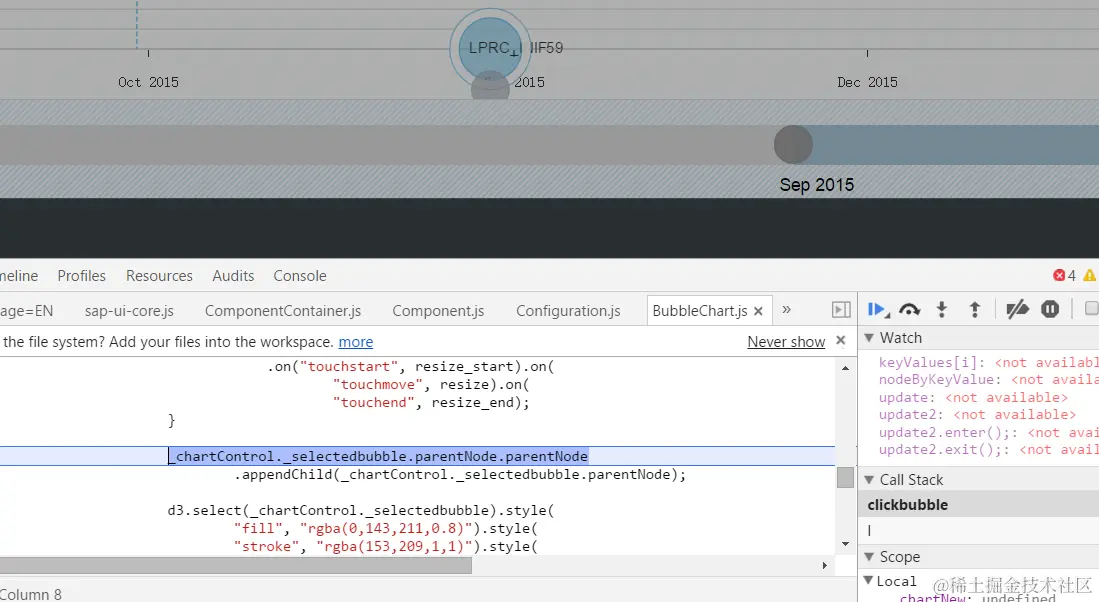Click the Dec 2015 axis label
1099x602 pixels.
[x=867, y=82]
